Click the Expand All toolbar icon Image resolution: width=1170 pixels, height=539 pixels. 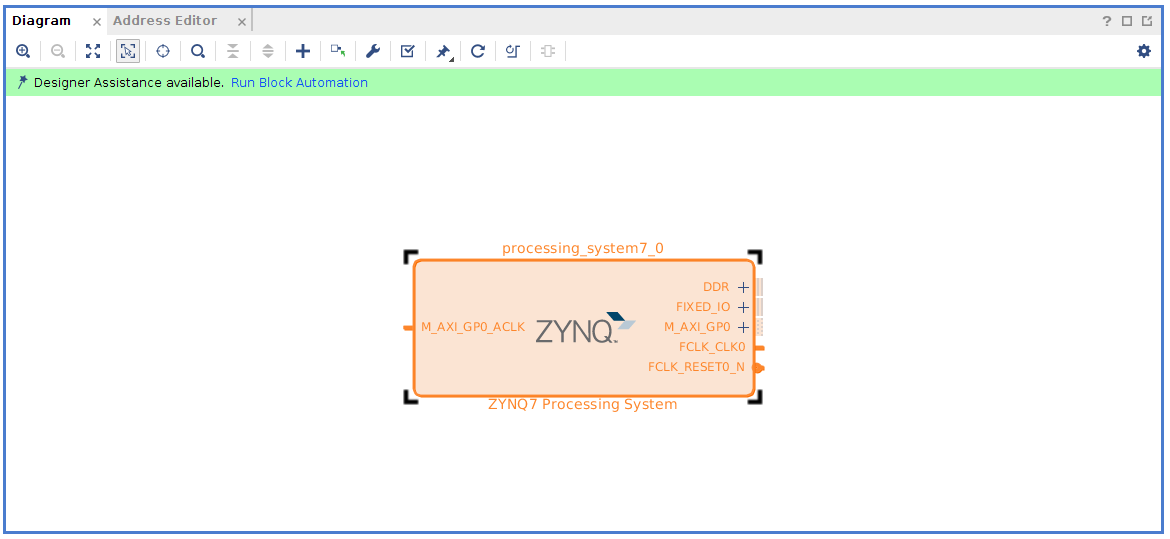click(268, 52)
